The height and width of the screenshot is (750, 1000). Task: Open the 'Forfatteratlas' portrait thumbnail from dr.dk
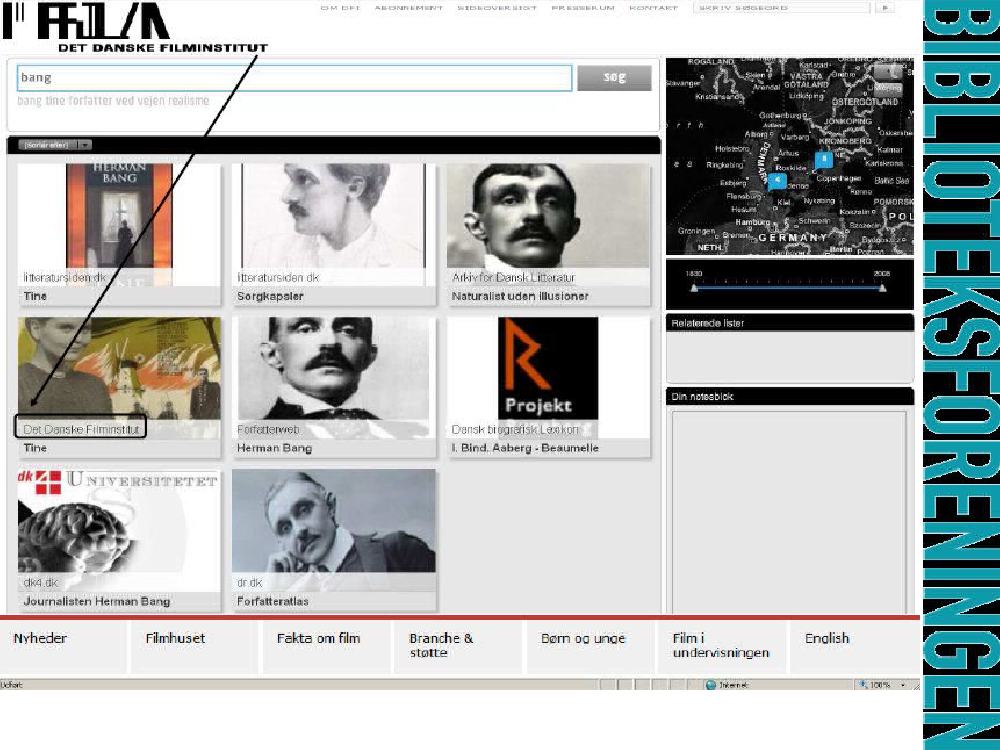tap(334, 520)
